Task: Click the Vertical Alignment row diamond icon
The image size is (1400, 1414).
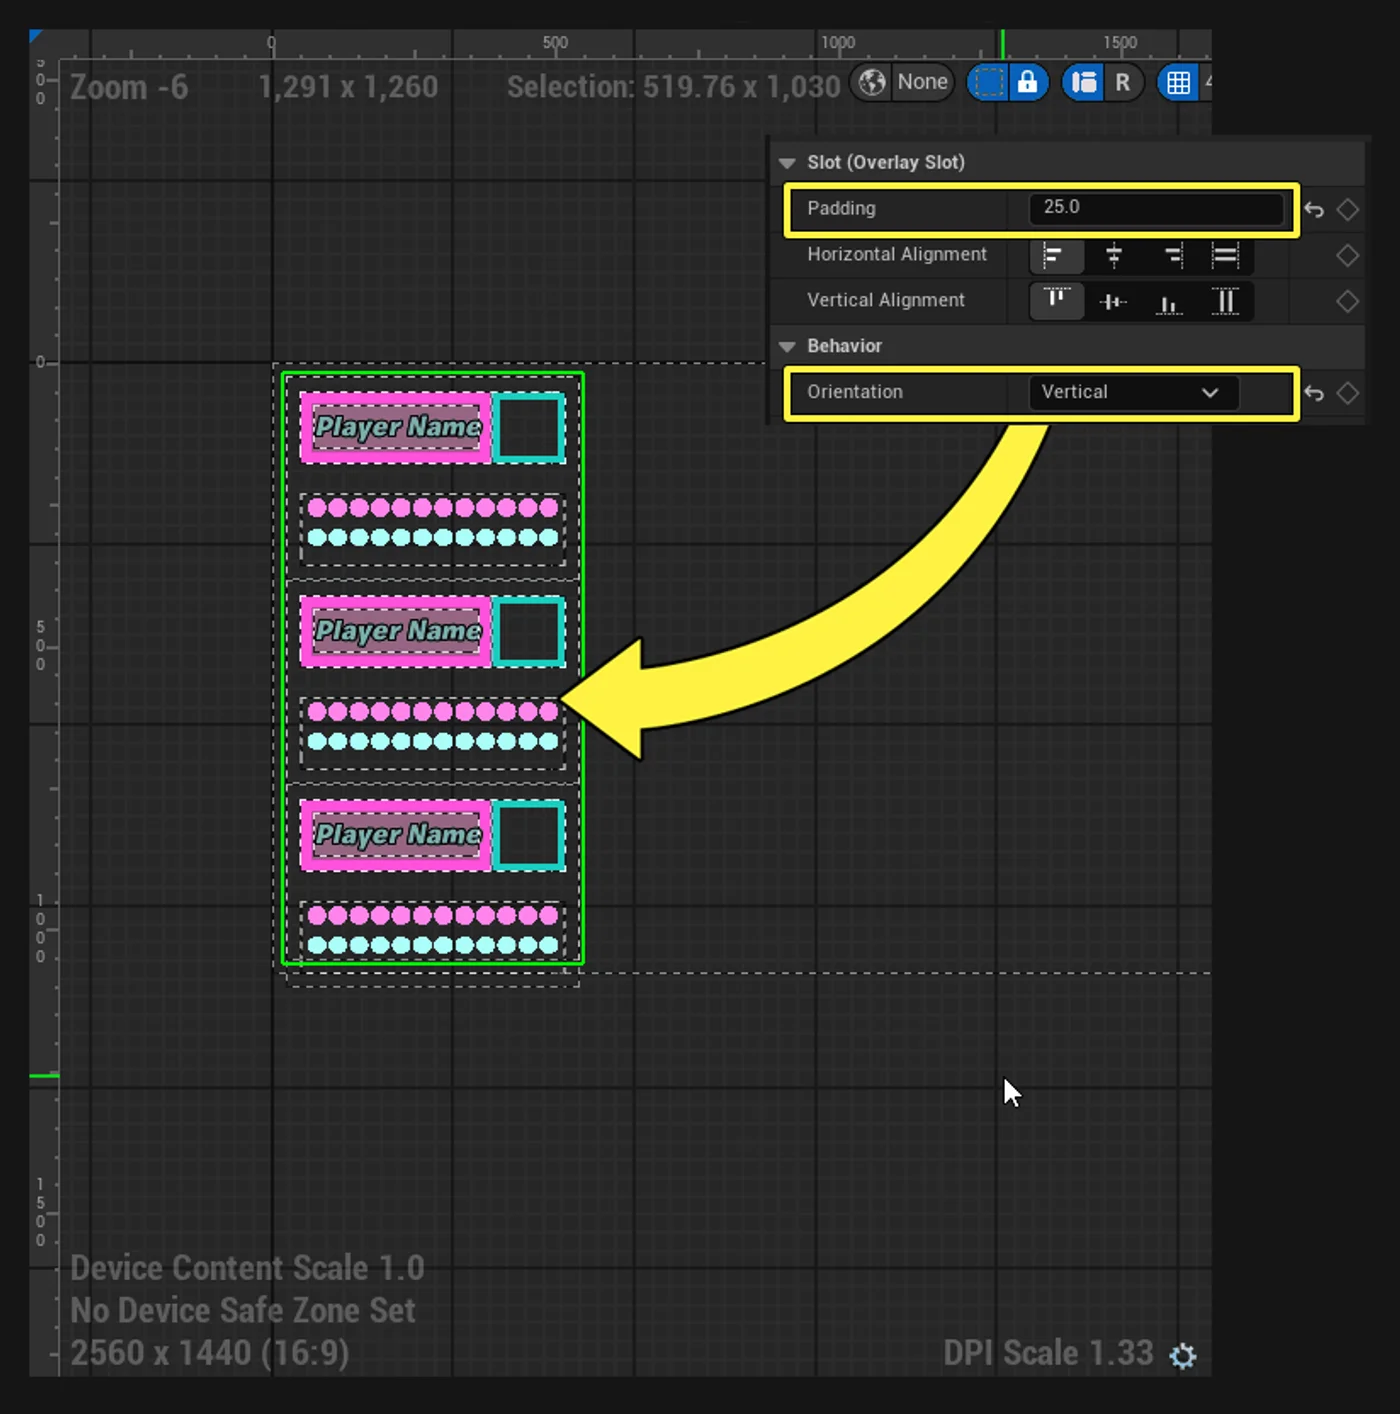Action: (1347, 301)
